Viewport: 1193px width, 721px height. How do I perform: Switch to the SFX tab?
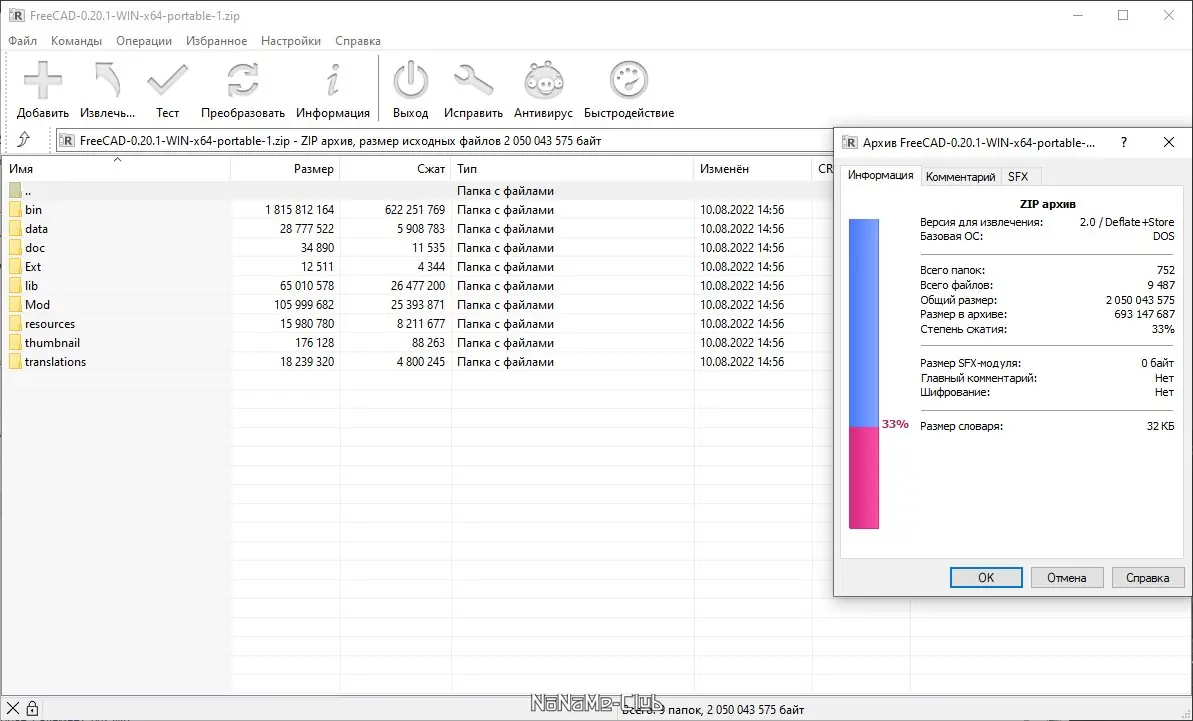point(1018,176)
